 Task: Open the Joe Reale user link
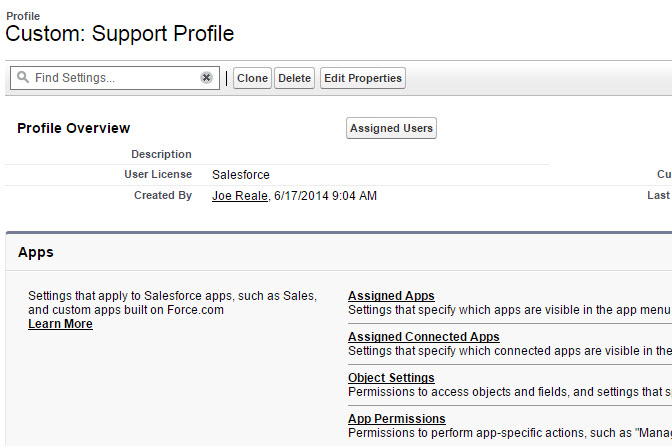coord(240,196)
